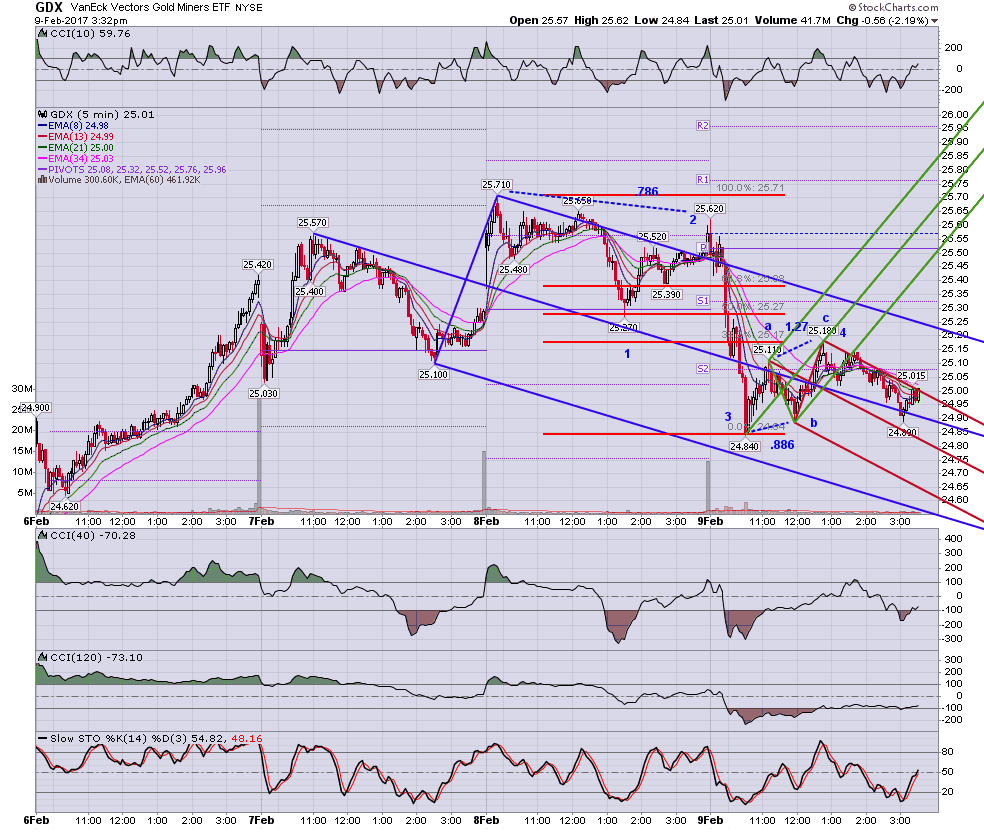Click the 'VanEck Vectors Gold Miners ETF' title

click(151, 8)
